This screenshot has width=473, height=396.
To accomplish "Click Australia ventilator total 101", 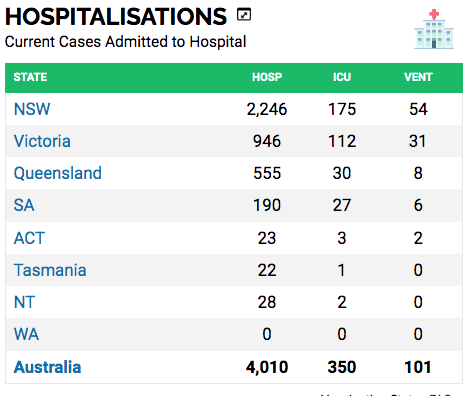I will click(418, 367).
